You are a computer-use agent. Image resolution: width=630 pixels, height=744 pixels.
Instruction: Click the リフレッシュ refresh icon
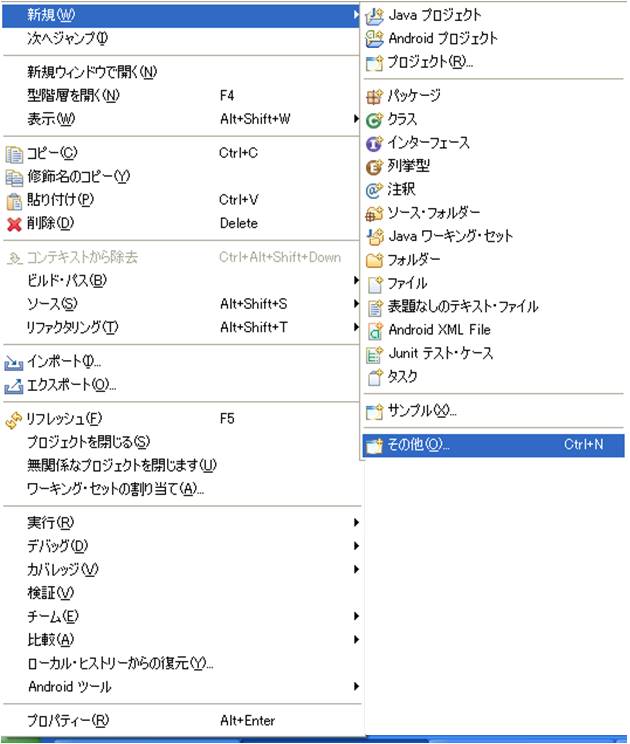pos(14,420)
